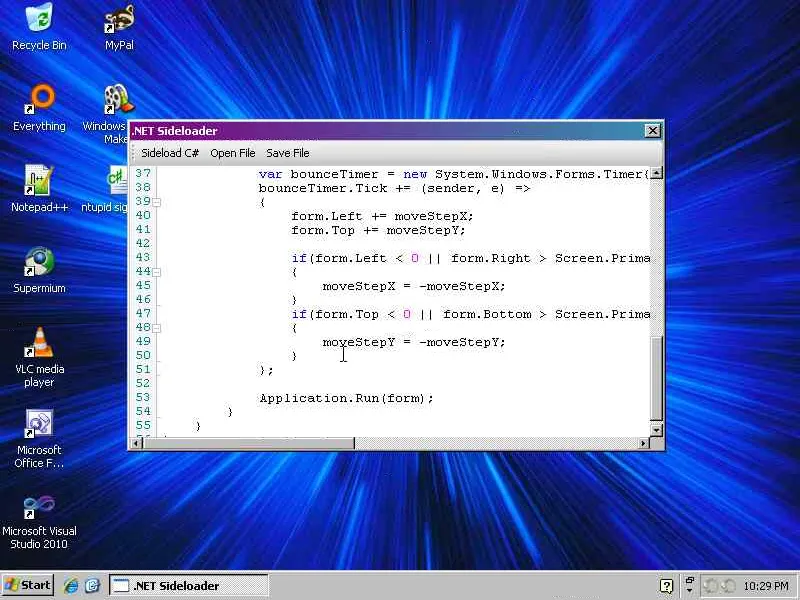
Task: Click the system clock showing 10:29 PM
Action: click(766, 586)
